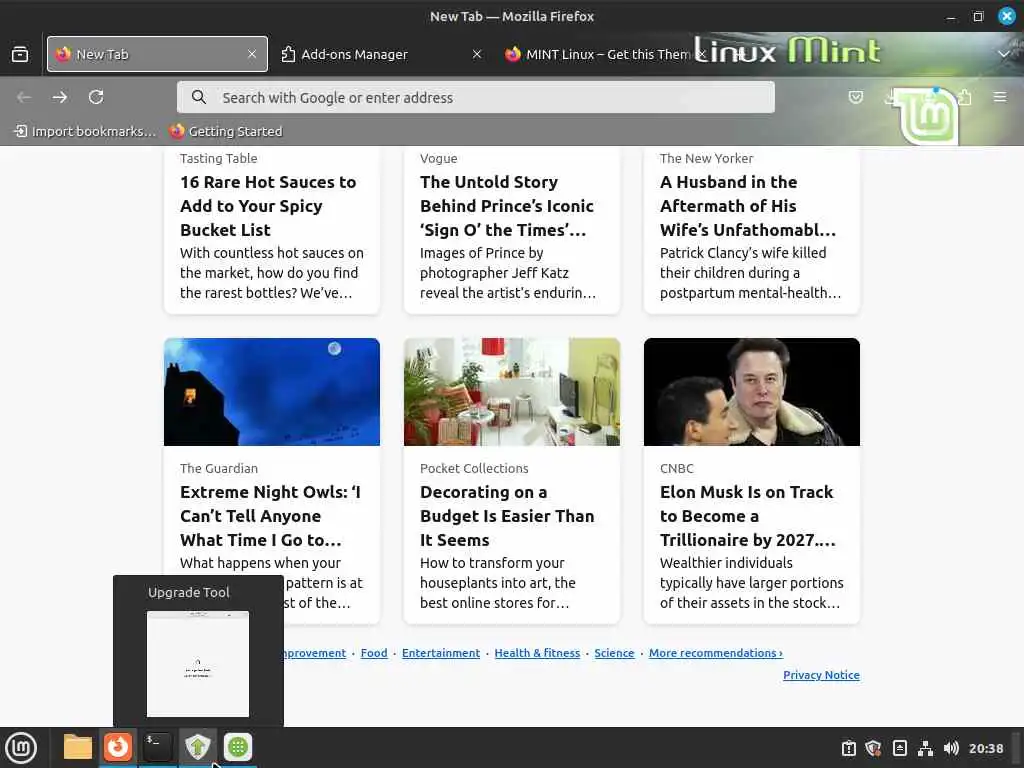Screen dimensions: 1024x768
Task: Click the living room decor thumbnail
Action: tap(512, 392)
